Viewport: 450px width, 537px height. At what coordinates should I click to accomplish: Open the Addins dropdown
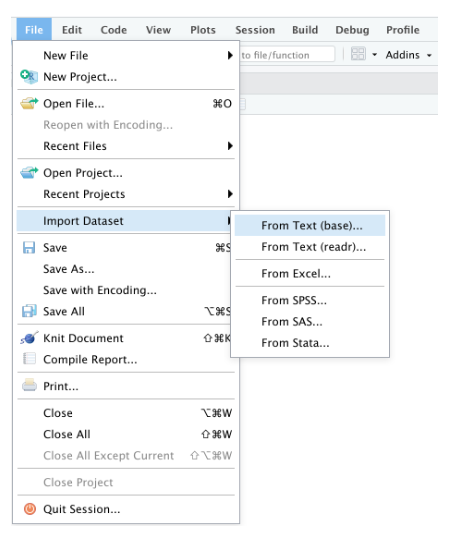(x=408, y=55)
